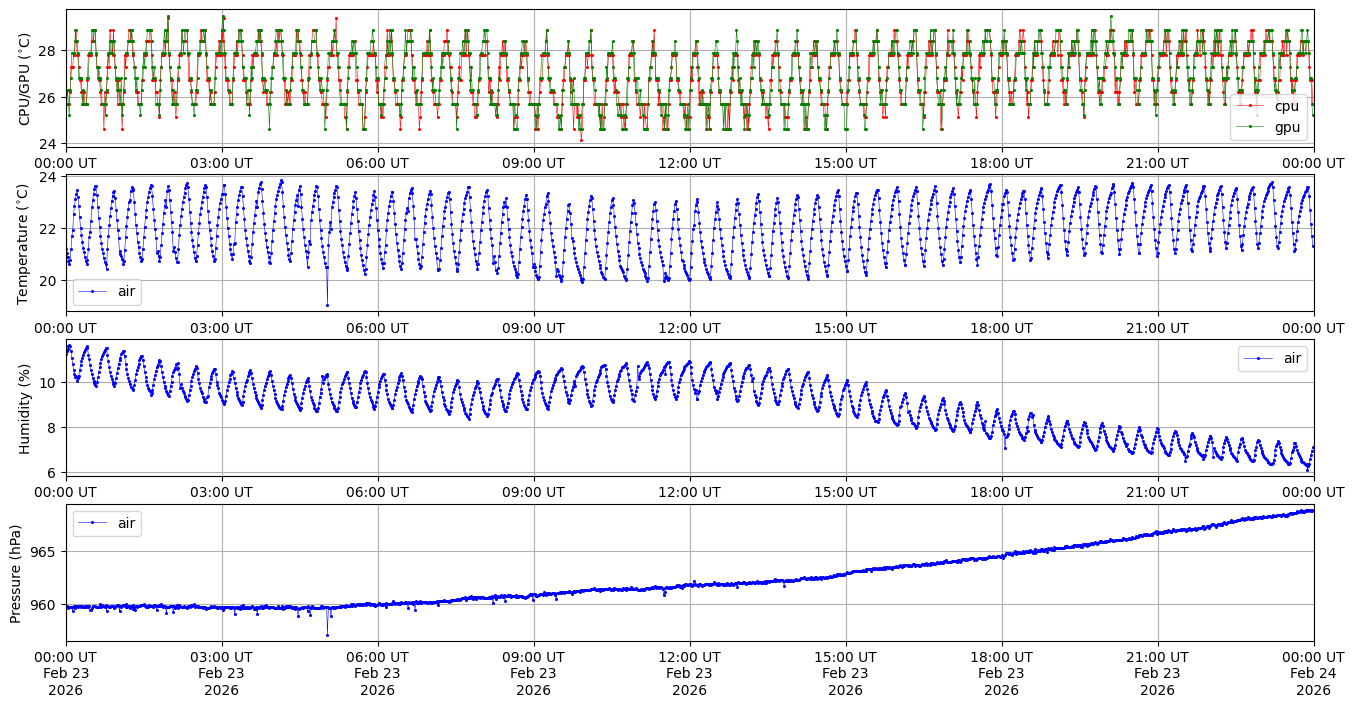
Task: Click 03:00 UT tick below Humidity plot
Action: coord(222,492)
